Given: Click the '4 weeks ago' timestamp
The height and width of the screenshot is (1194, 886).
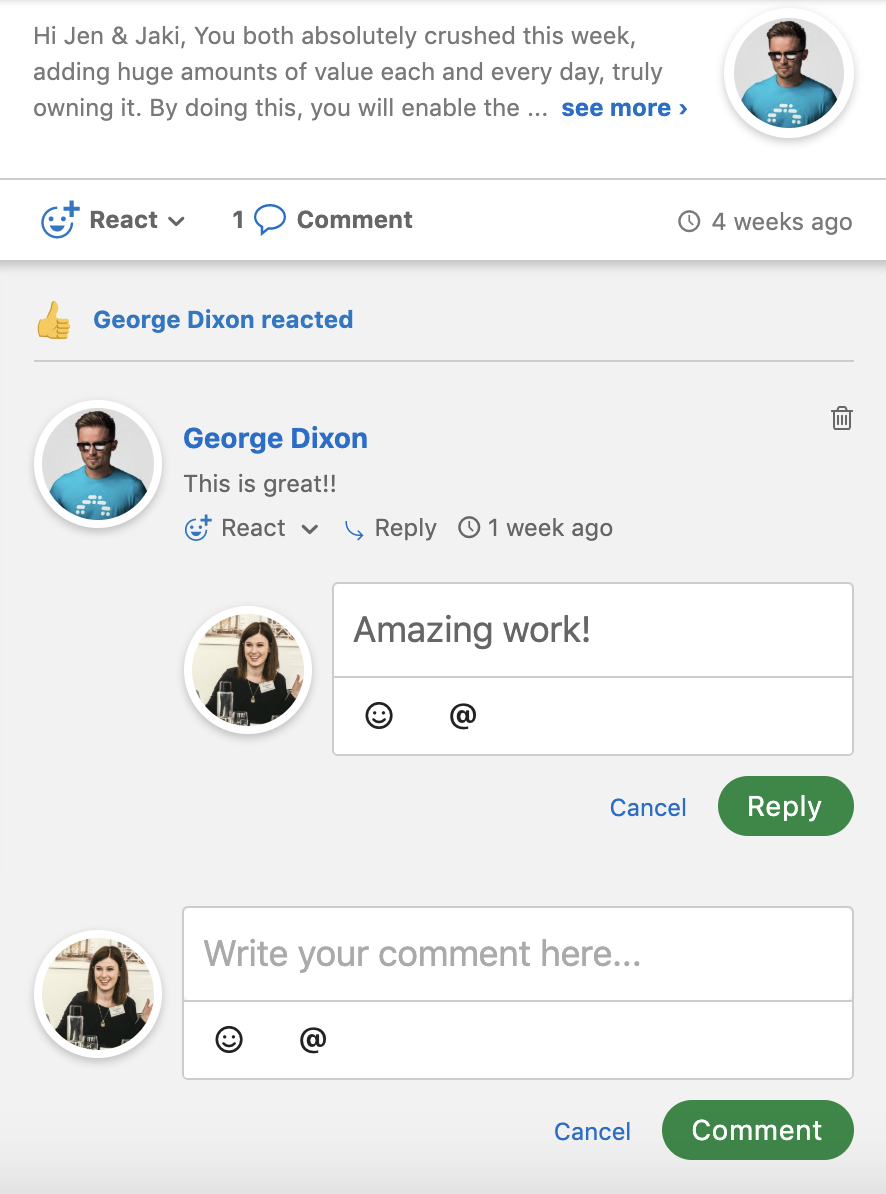Looking at the screenshot, I should [x=782, y=222].
